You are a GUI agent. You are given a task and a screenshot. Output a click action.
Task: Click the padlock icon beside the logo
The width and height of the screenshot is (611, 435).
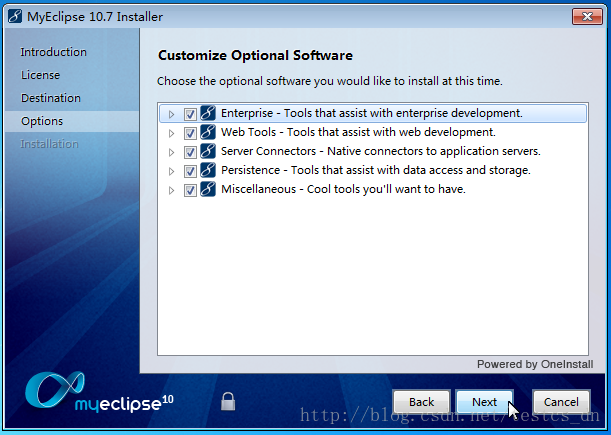pyautogui.click(x=228, y=401)
